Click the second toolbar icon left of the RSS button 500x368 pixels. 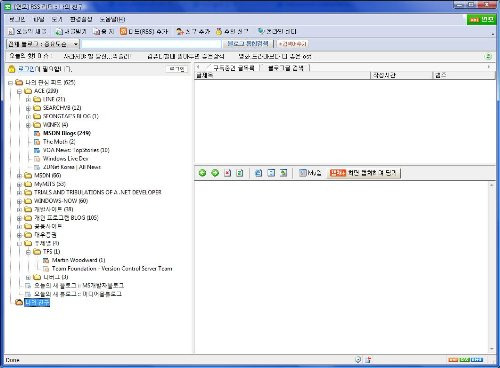(x=59, y=31)
